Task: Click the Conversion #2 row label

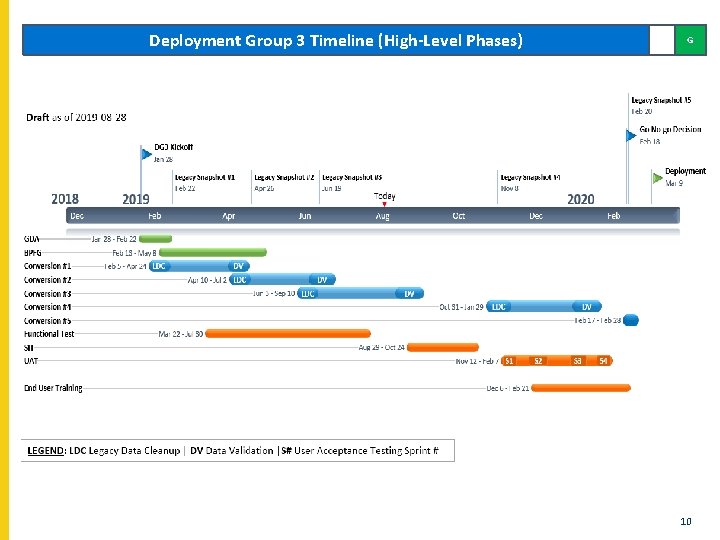Action: [x=48, y=280]
